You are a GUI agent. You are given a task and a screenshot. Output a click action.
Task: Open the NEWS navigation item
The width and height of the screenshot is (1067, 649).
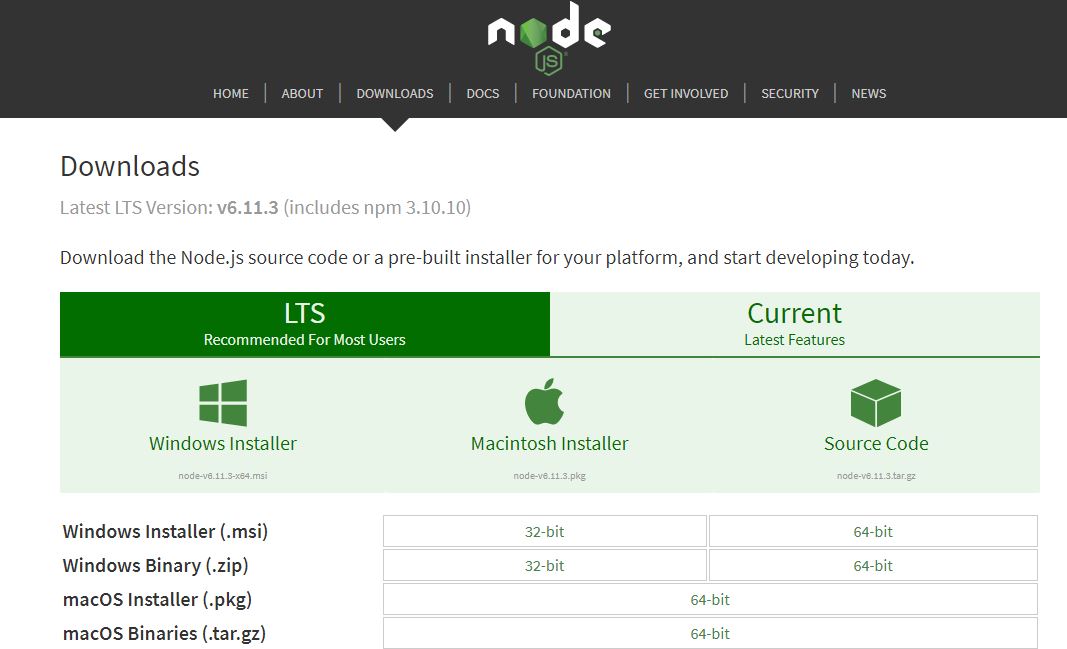coord(868,93)
